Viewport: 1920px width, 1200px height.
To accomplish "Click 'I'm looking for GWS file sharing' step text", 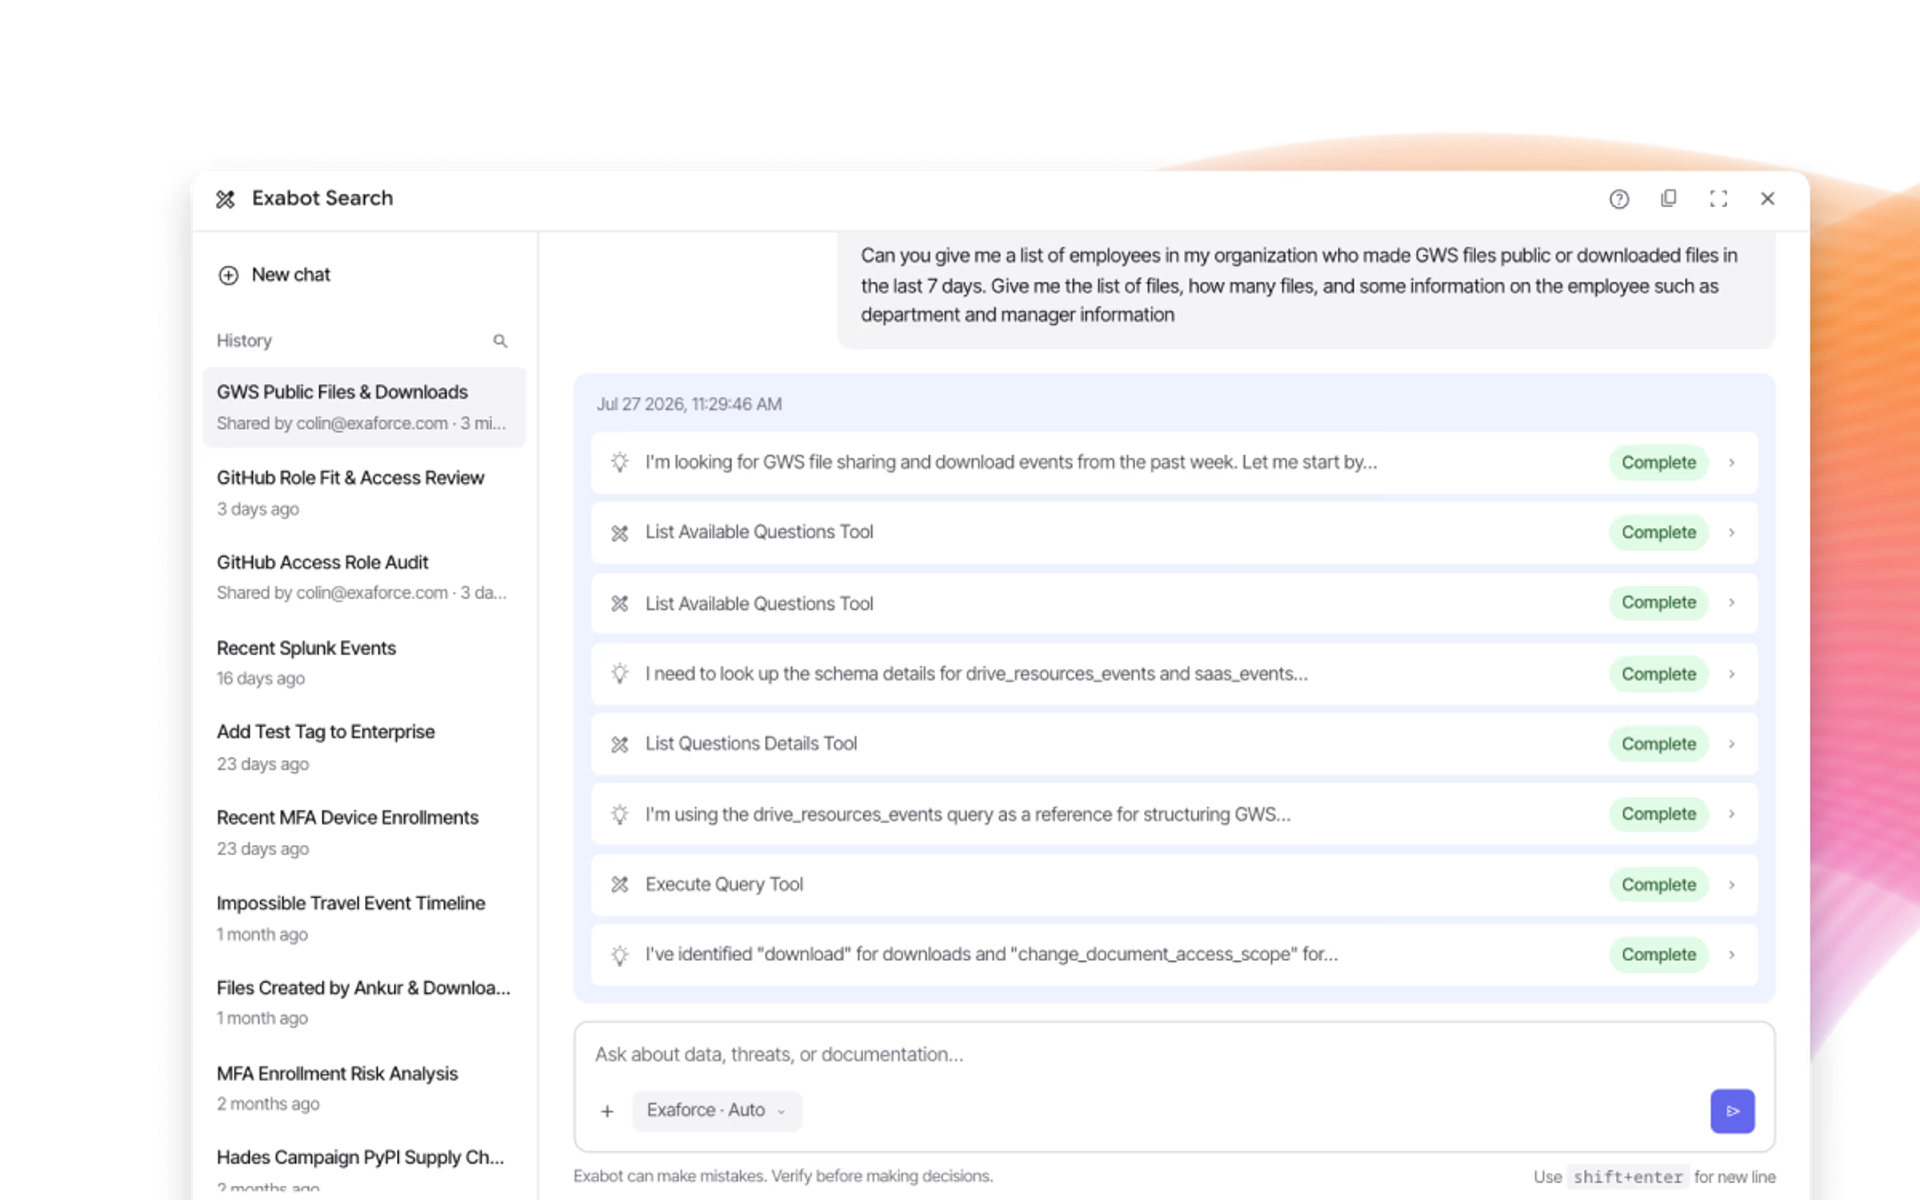I will pyautogui.click(x=1011, y=462).
